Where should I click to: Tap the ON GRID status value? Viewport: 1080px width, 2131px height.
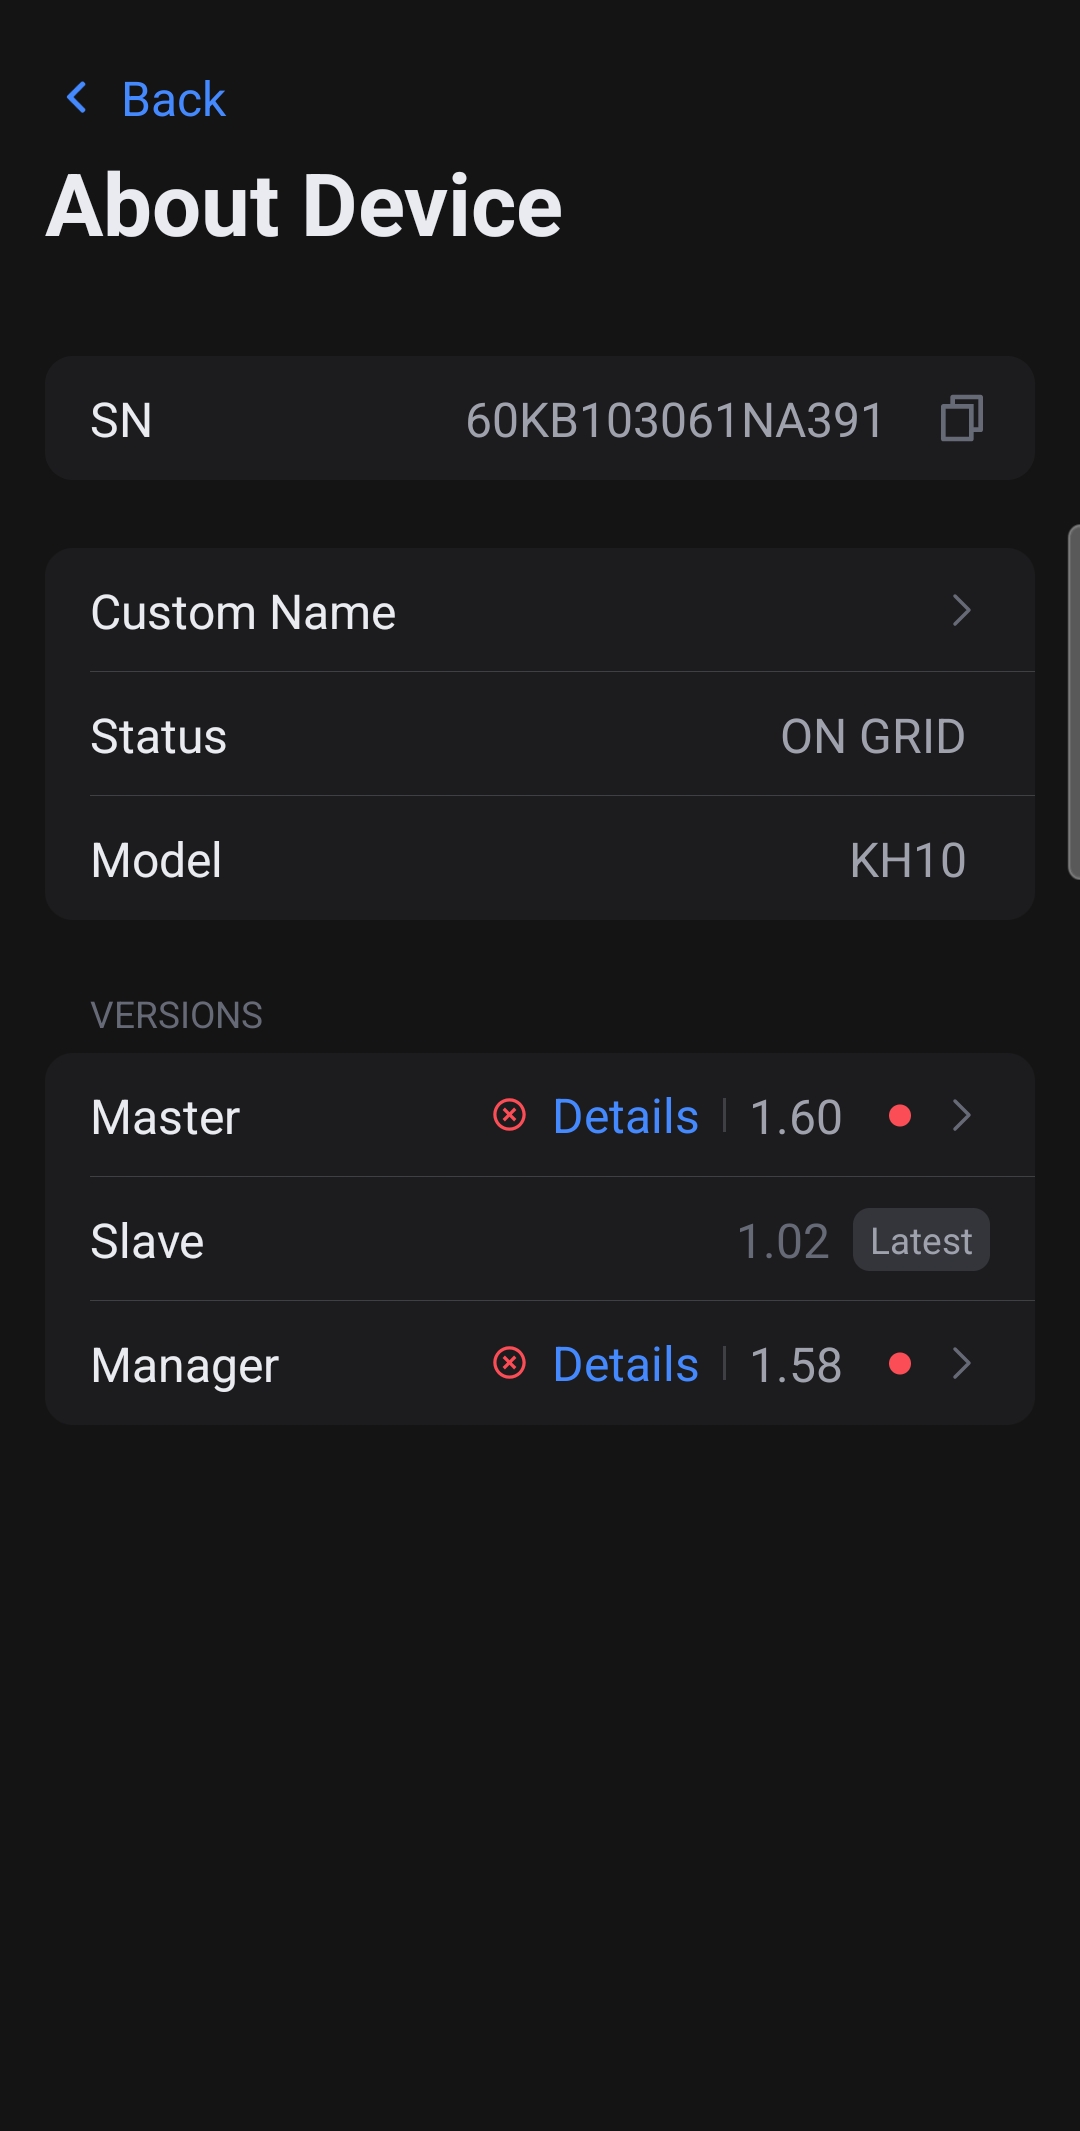873,736
